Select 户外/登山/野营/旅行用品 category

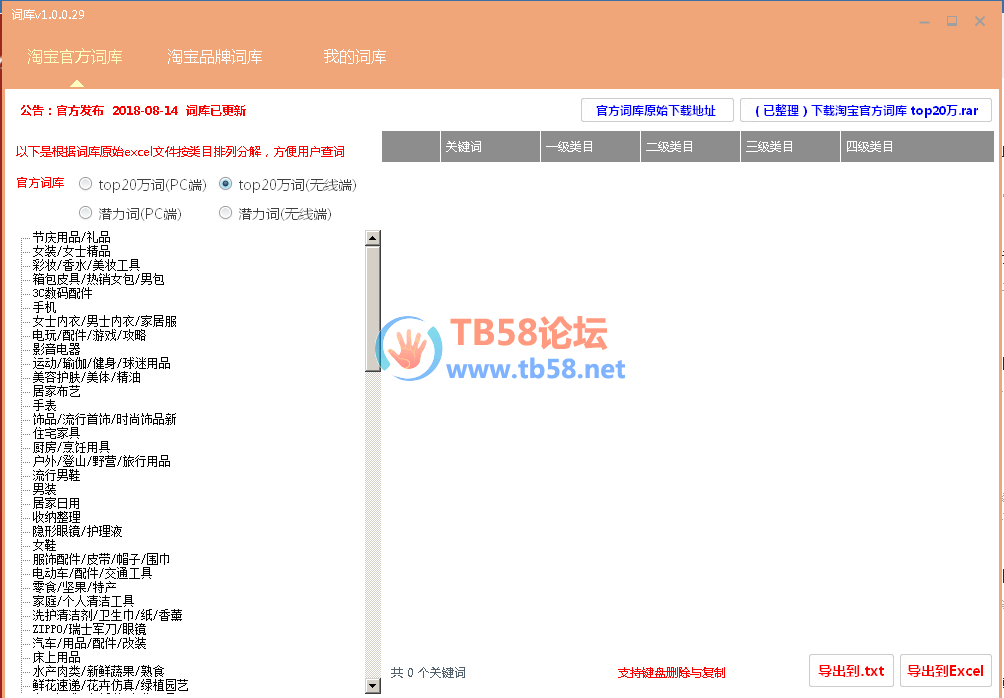(102, 461)
